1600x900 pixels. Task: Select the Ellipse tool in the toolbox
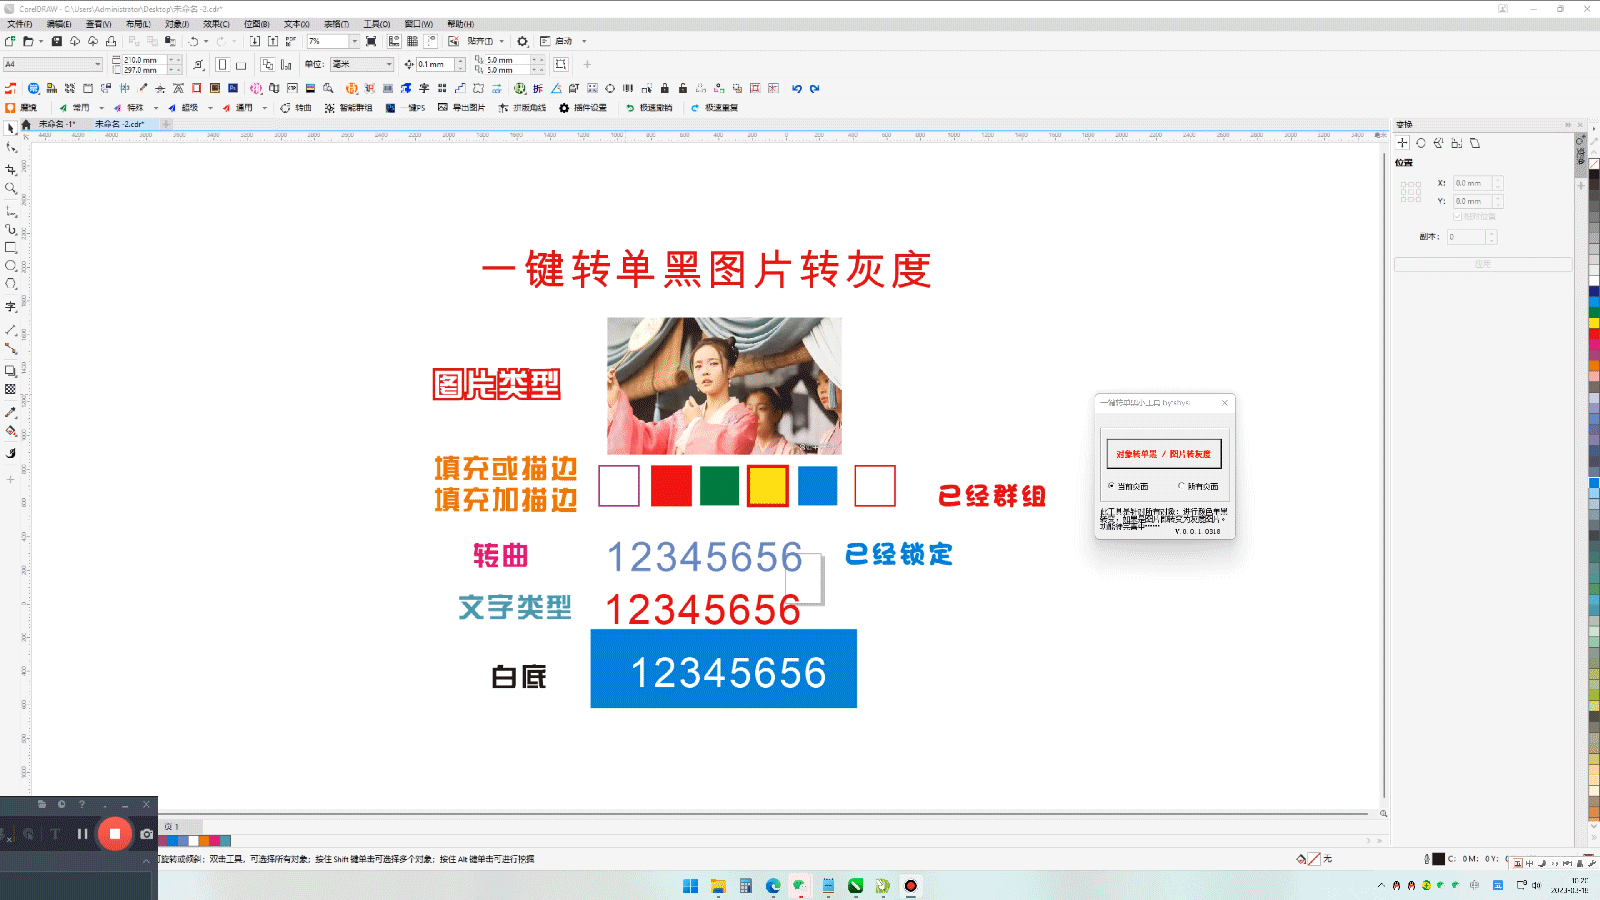(x=11, y=266)
